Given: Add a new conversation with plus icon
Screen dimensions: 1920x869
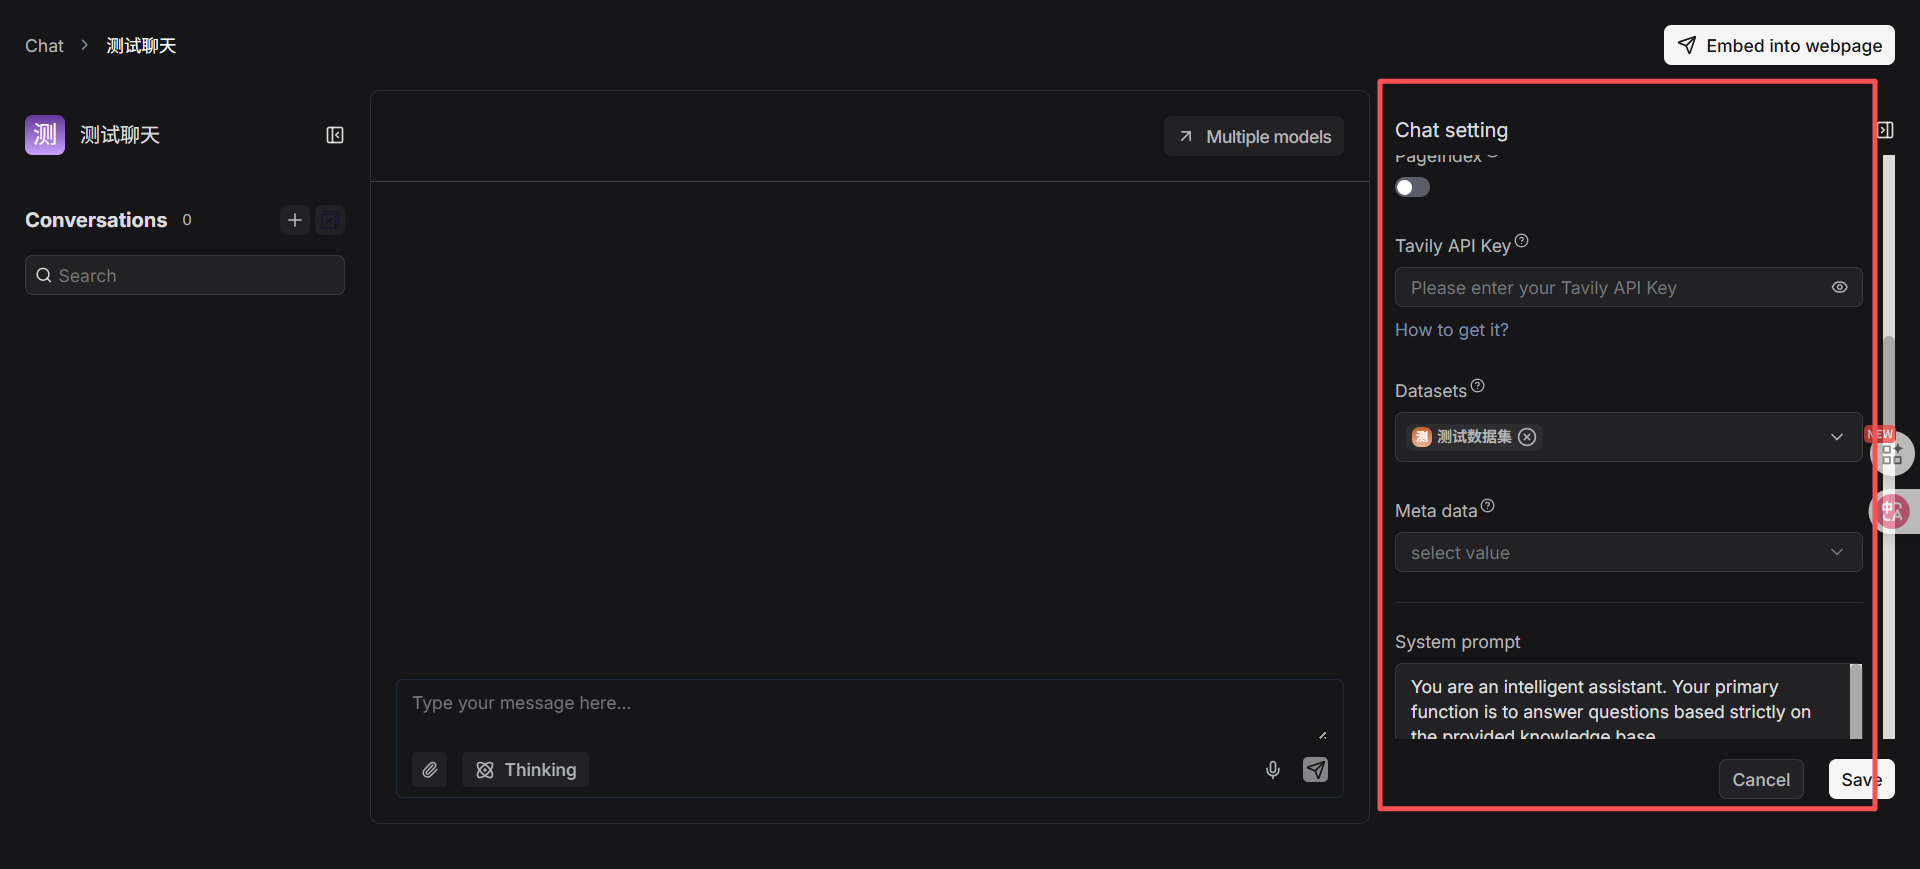Looking at the screenshot, I should [x=294, y=220].
